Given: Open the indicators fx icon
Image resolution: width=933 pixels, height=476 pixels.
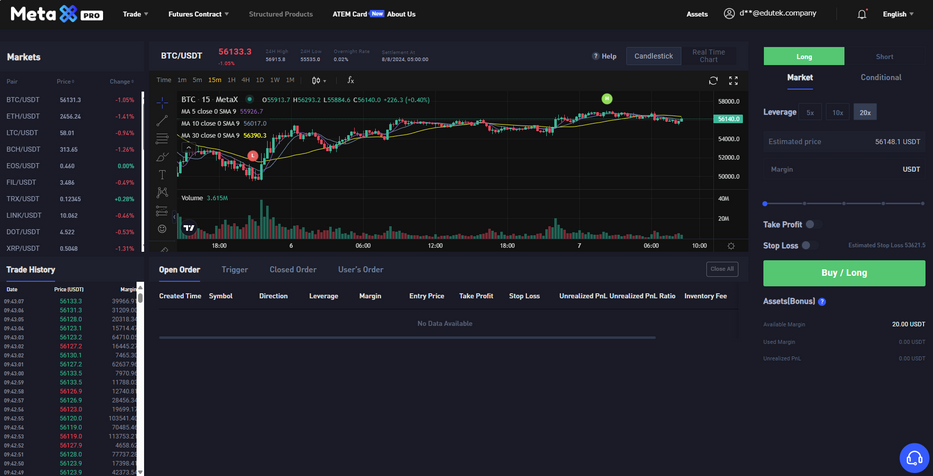Looking at the screenshot, I should click(x=350, y=80).
